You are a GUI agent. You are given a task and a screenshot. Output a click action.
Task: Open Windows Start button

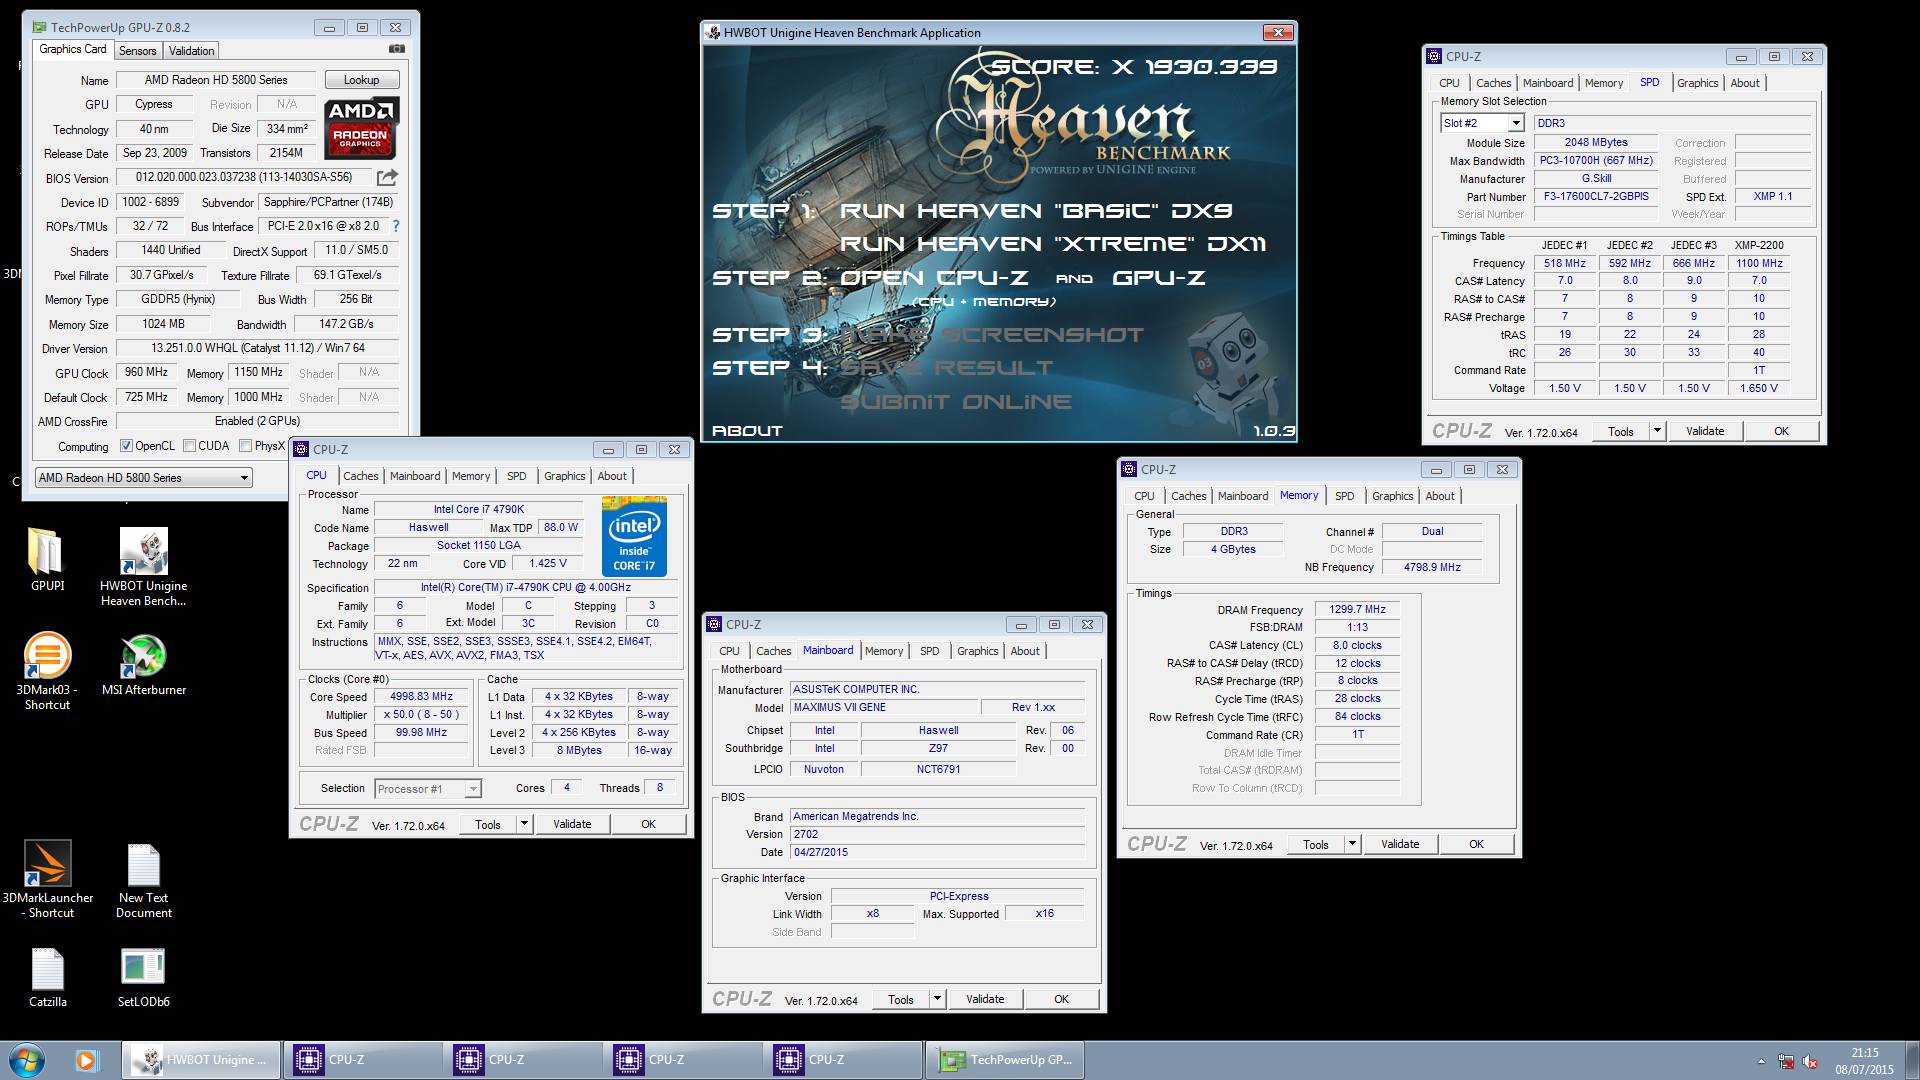click(26, 1060)
